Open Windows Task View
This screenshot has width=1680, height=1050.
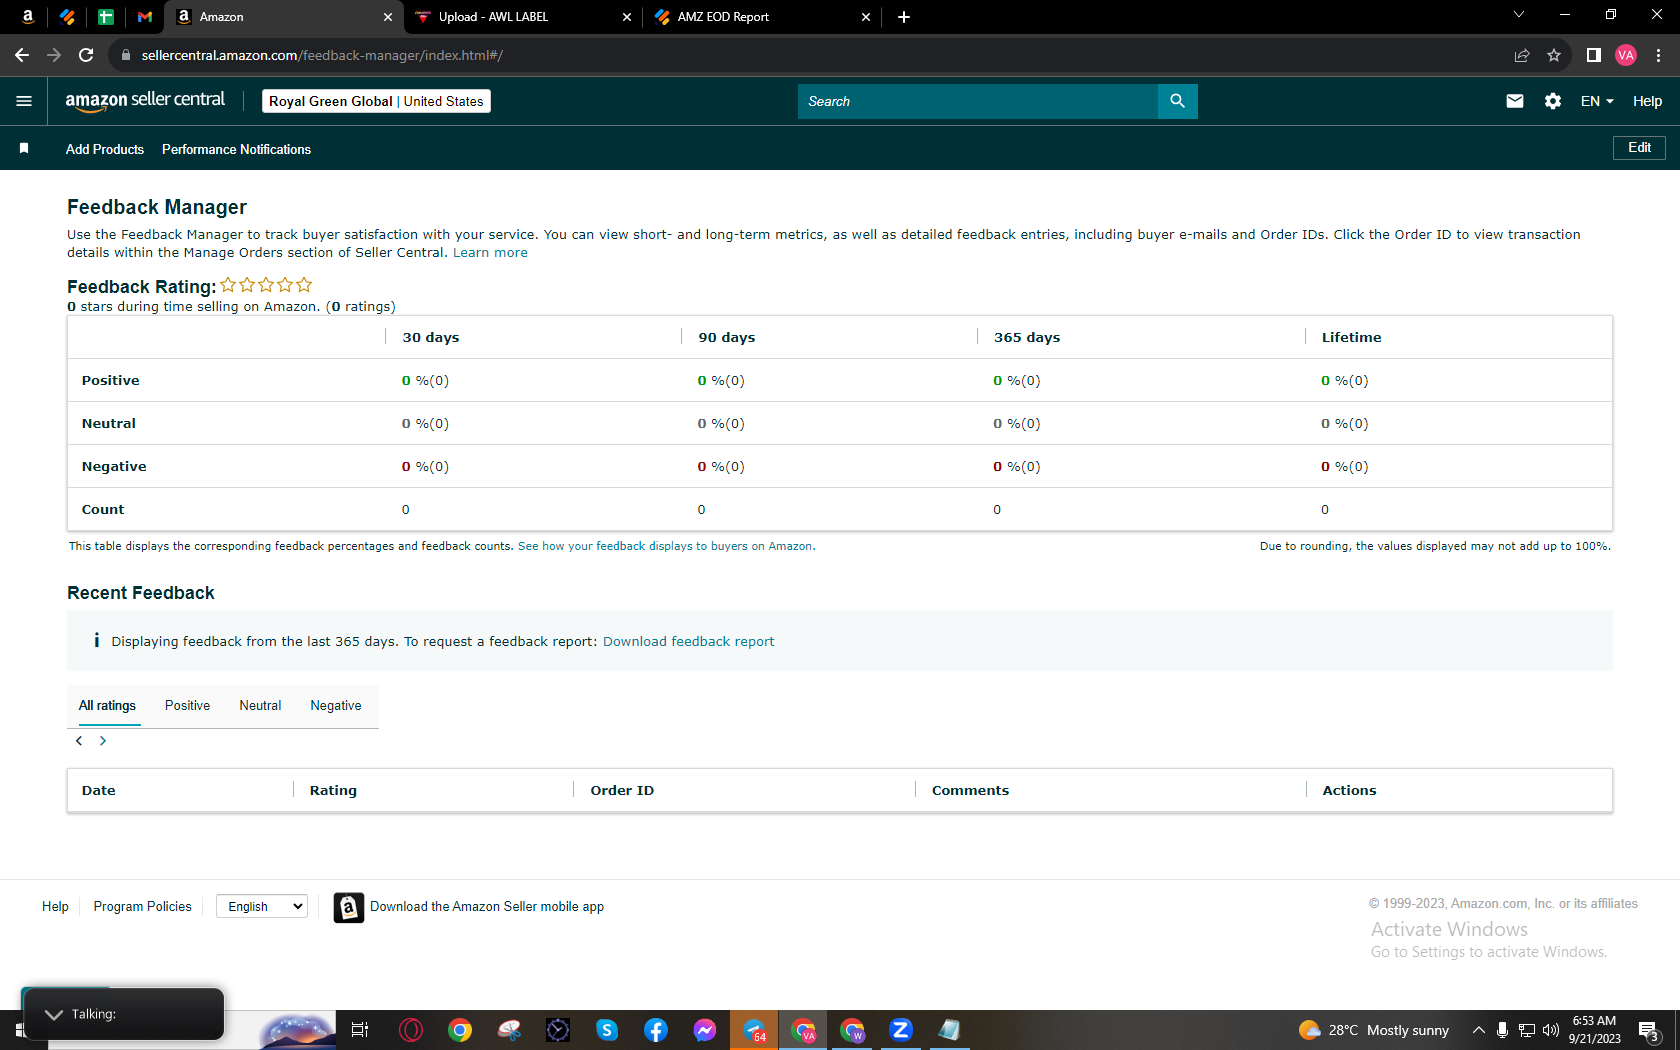[360, 1030]
